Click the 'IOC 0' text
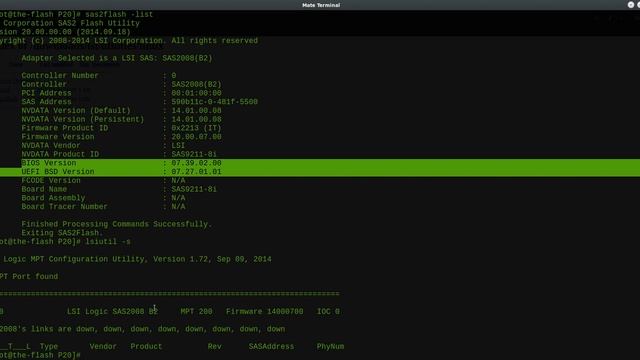This screenshot has height=360, width=640. [x=328, y=311]
